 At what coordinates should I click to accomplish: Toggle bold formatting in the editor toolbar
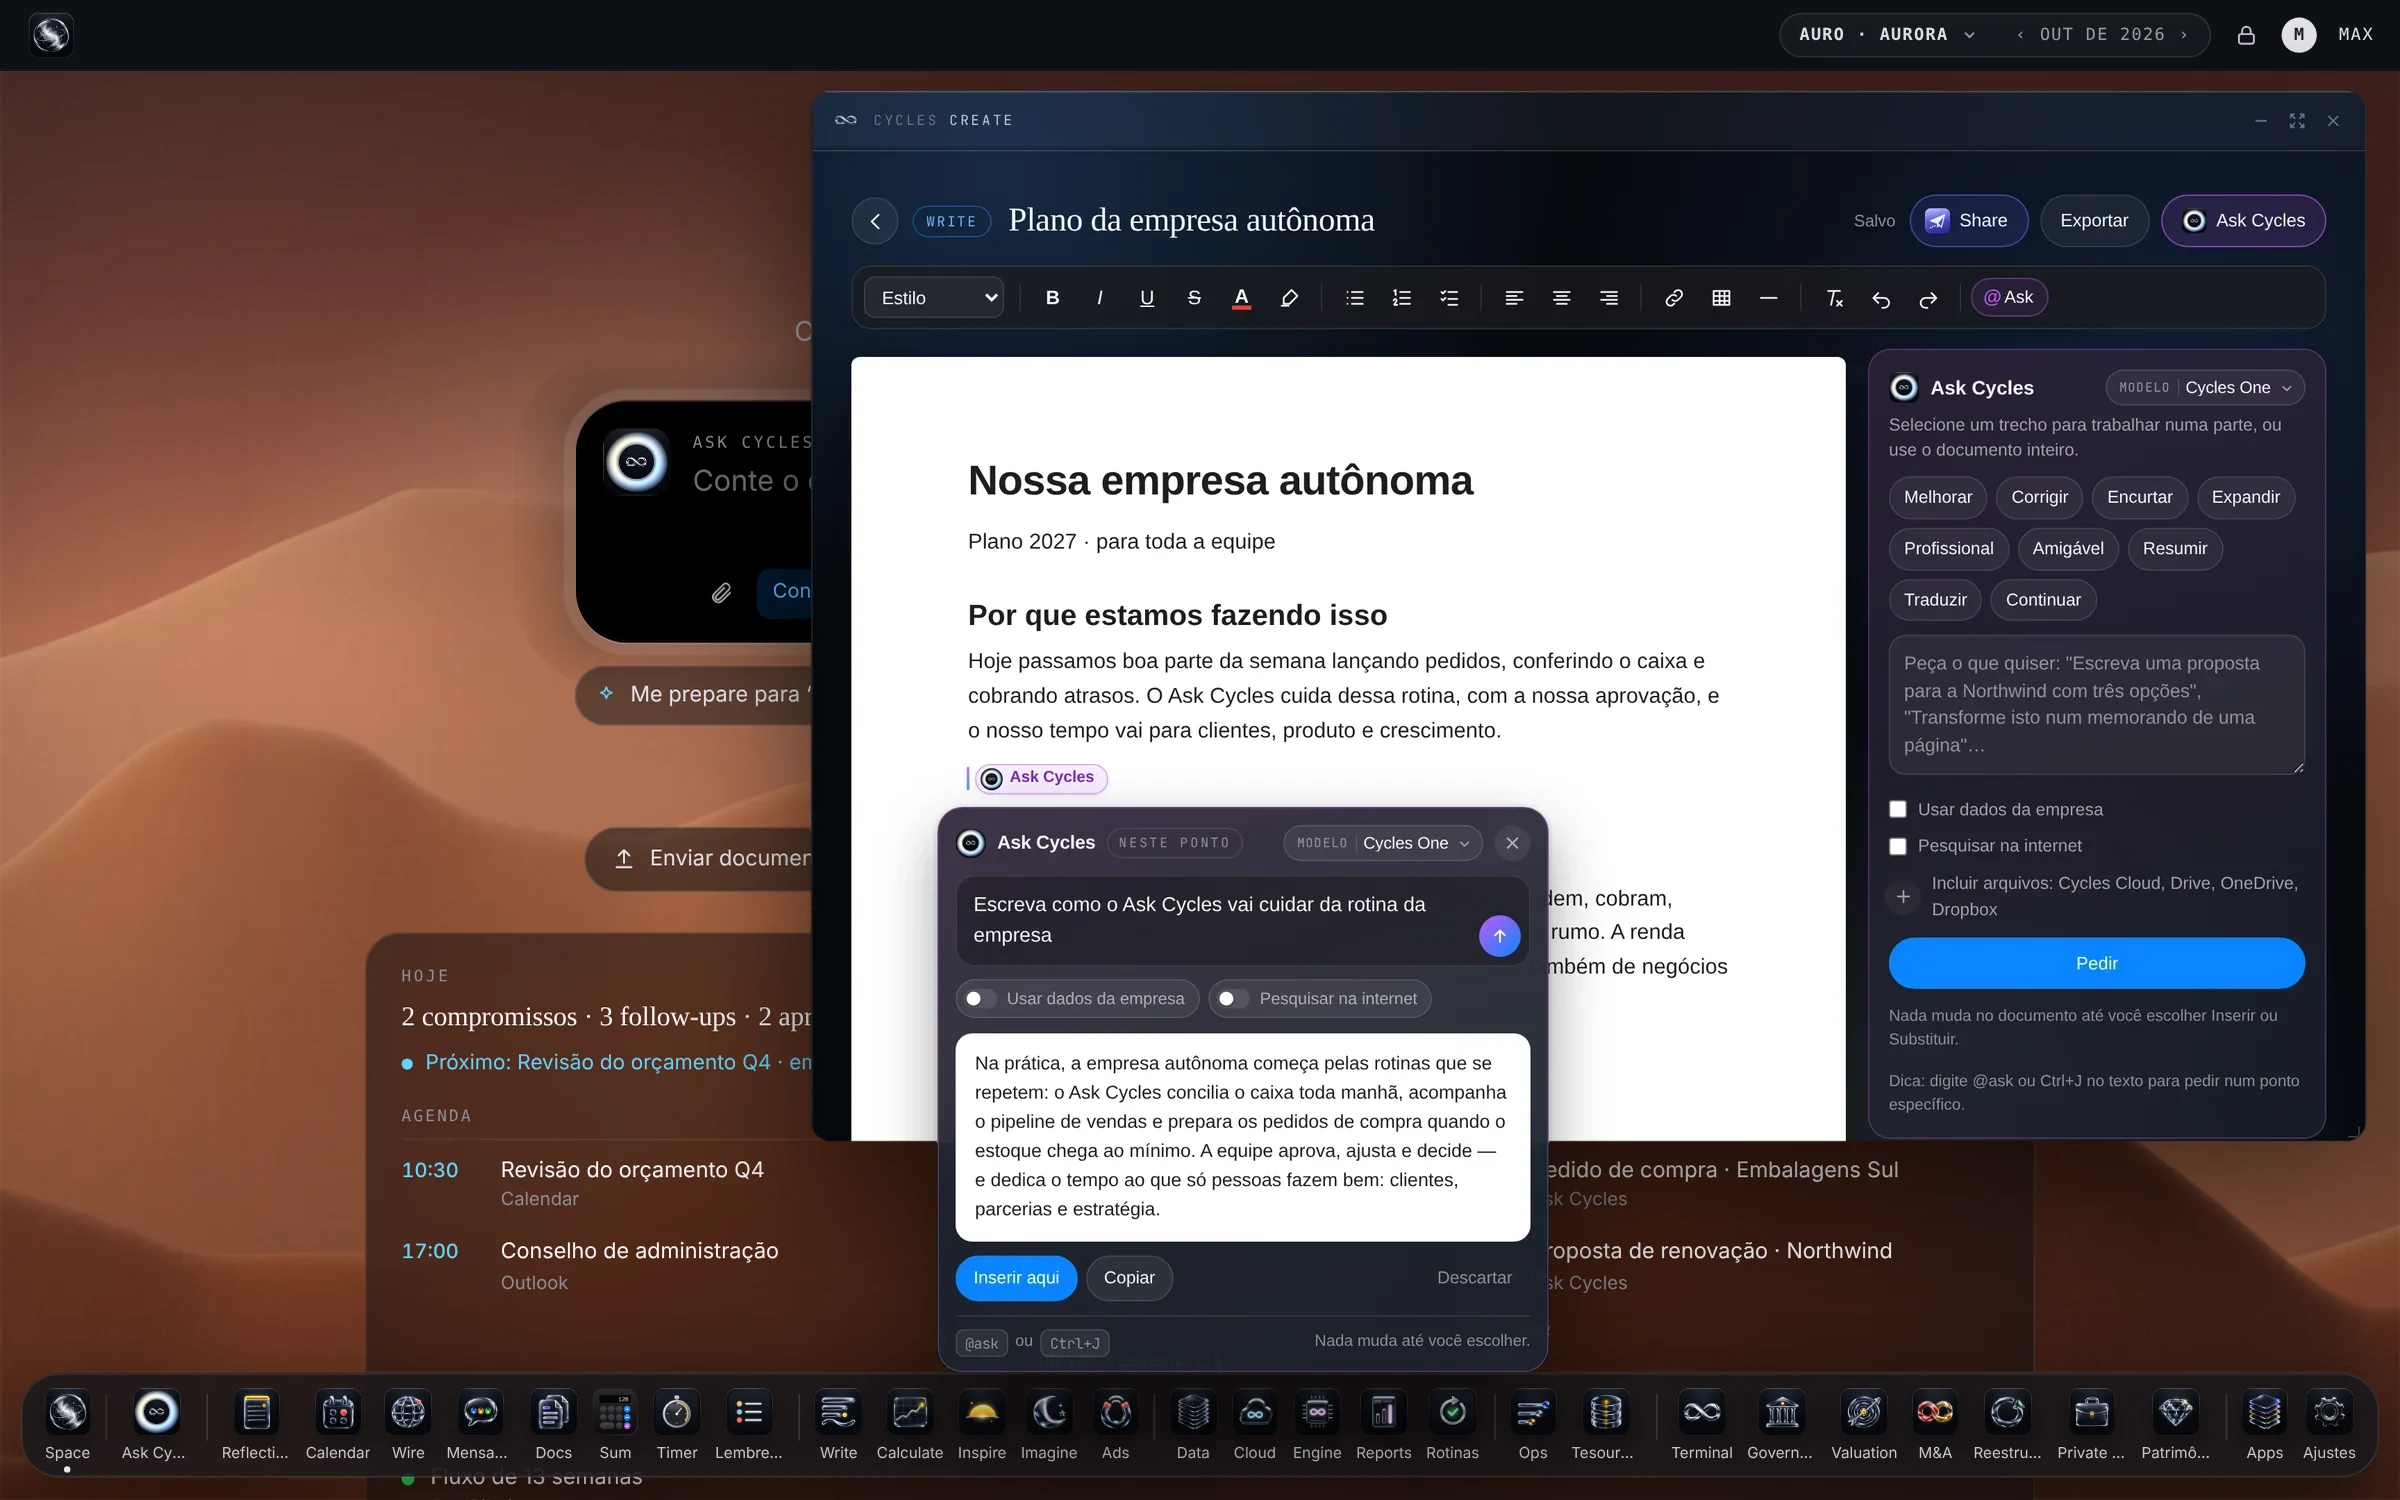tap(1052, 298)
